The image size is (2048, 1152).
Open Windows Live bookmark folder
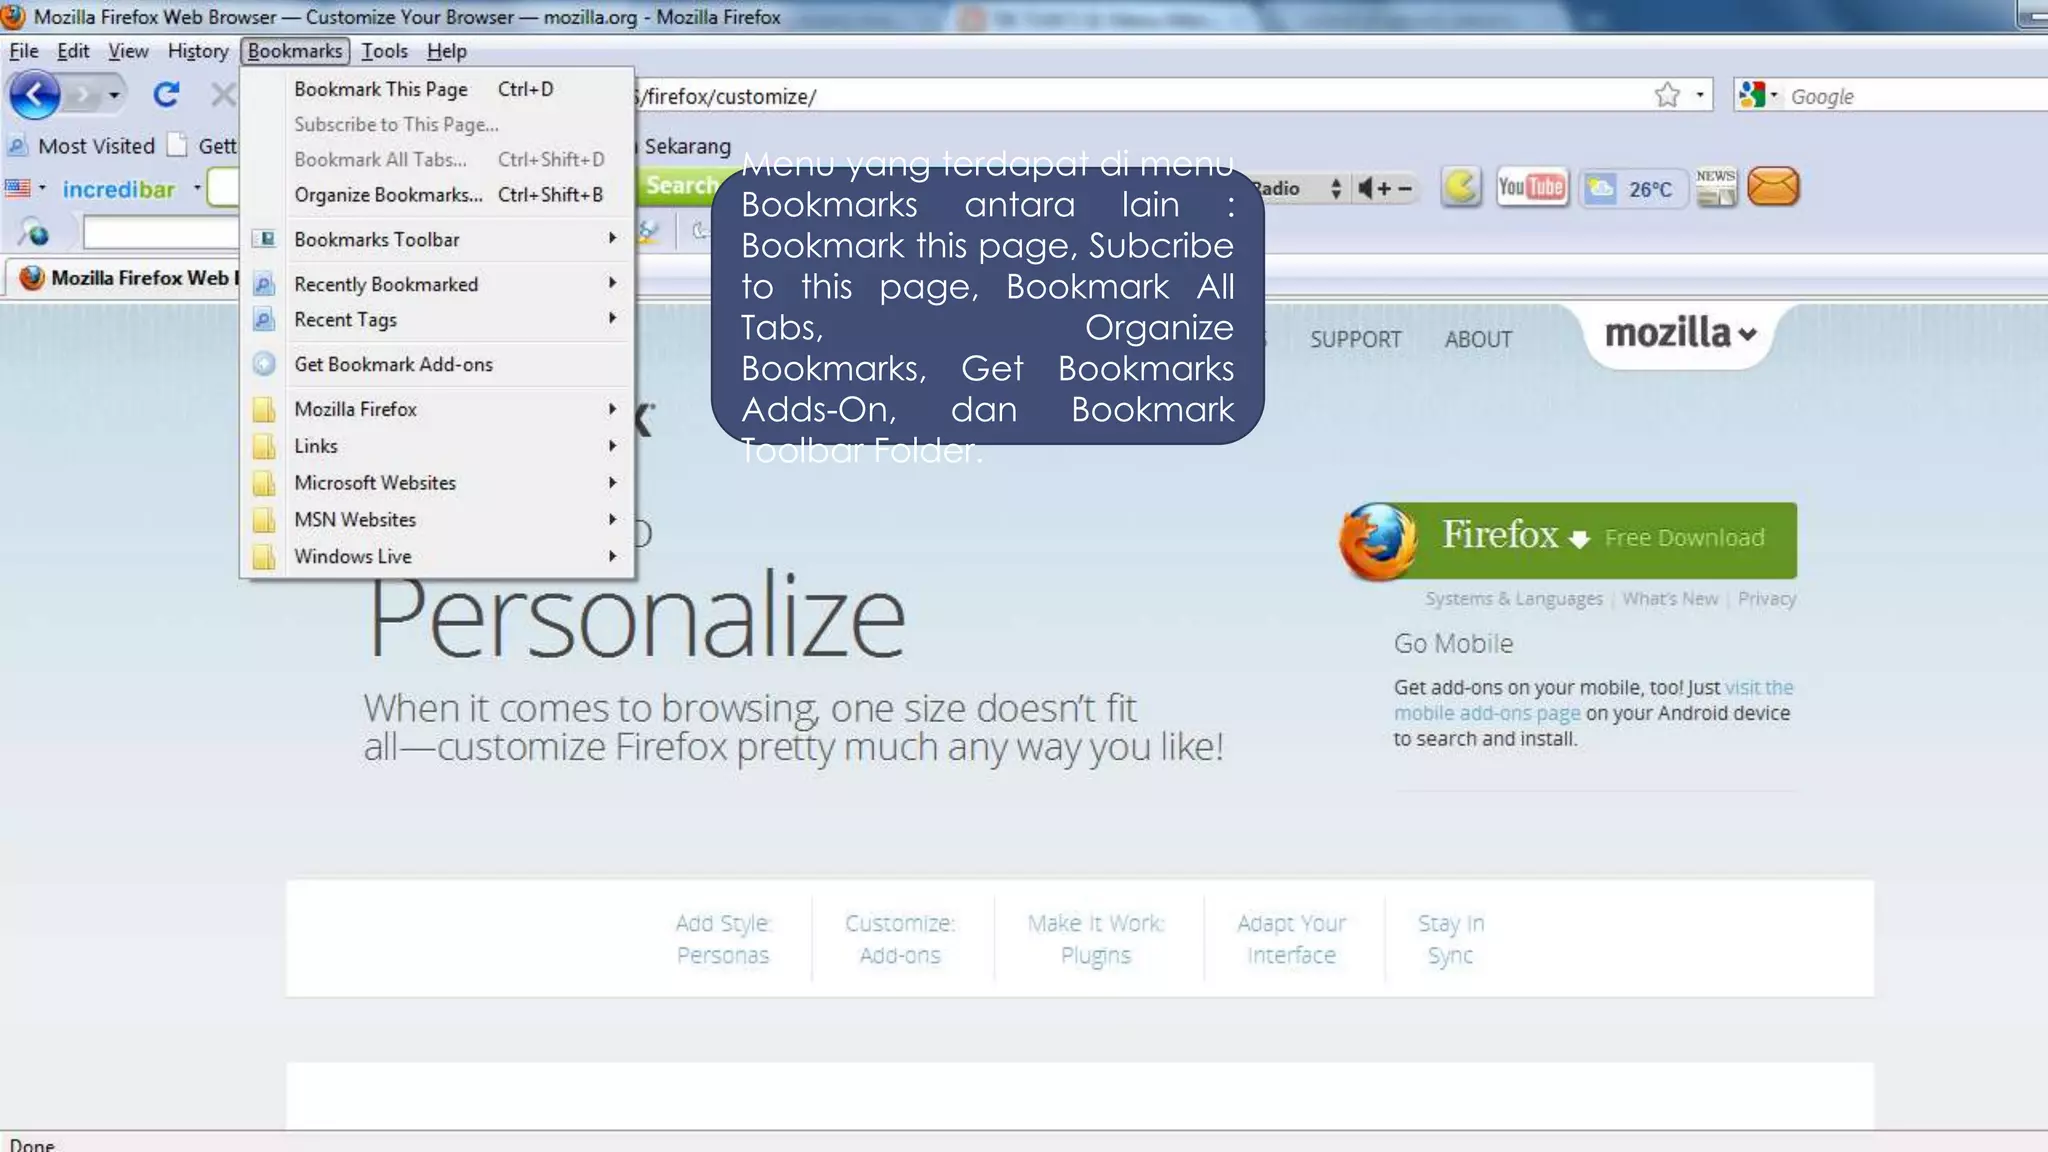click(x=437, y=557)
